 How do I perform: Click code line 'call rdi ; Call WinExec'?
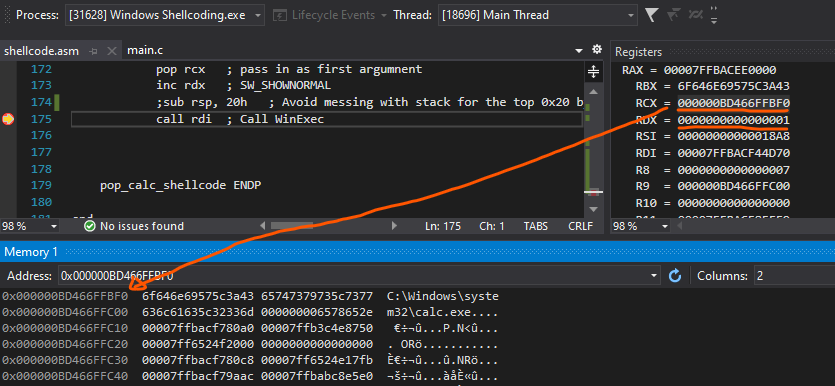[240, 119]
